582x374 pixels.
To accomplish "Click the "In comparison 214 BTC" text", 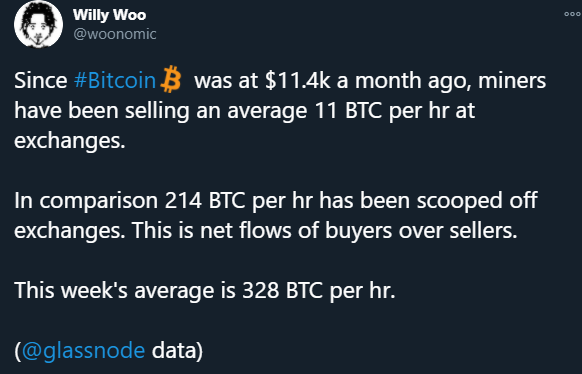I will click(130, 201).
